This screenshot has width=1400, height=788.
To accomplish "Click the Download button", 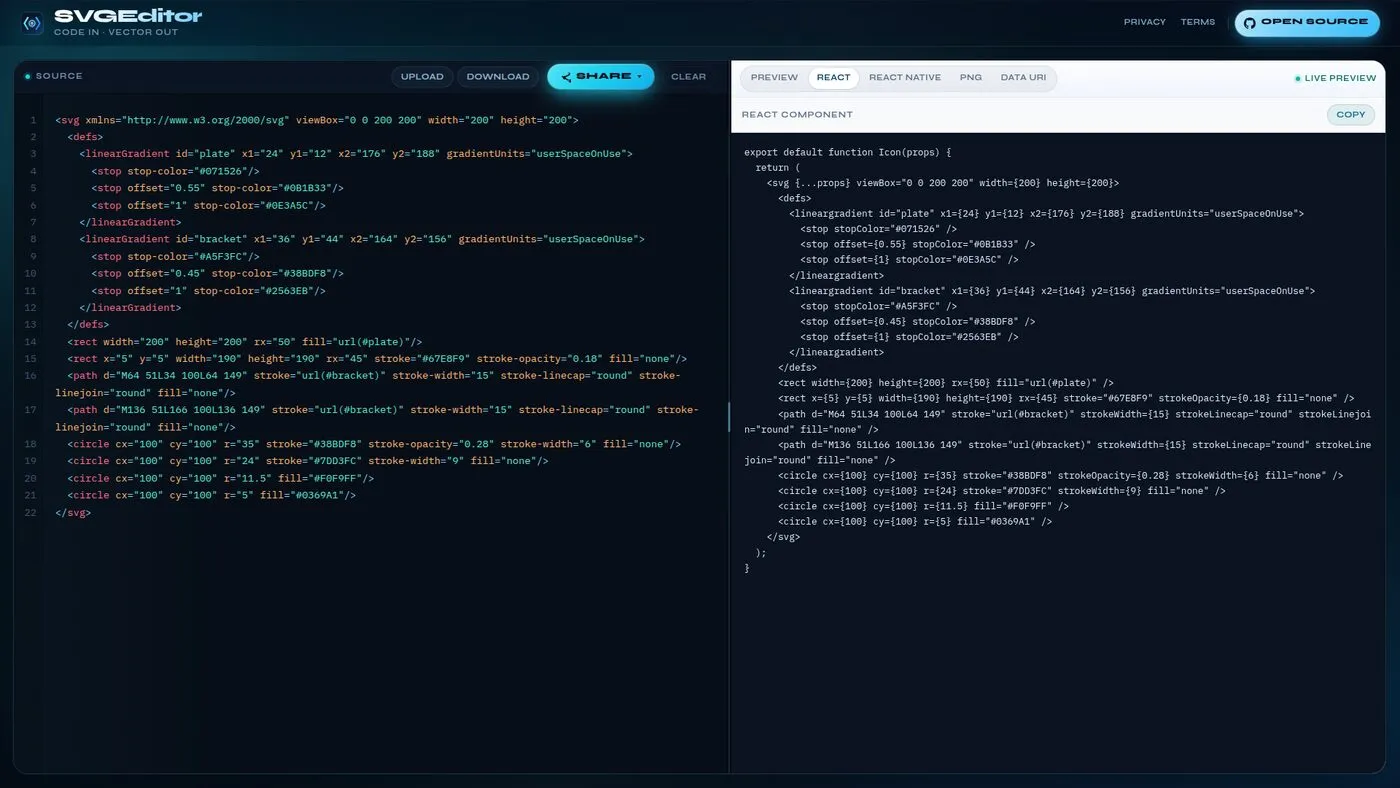I will [x=498, y=77].
